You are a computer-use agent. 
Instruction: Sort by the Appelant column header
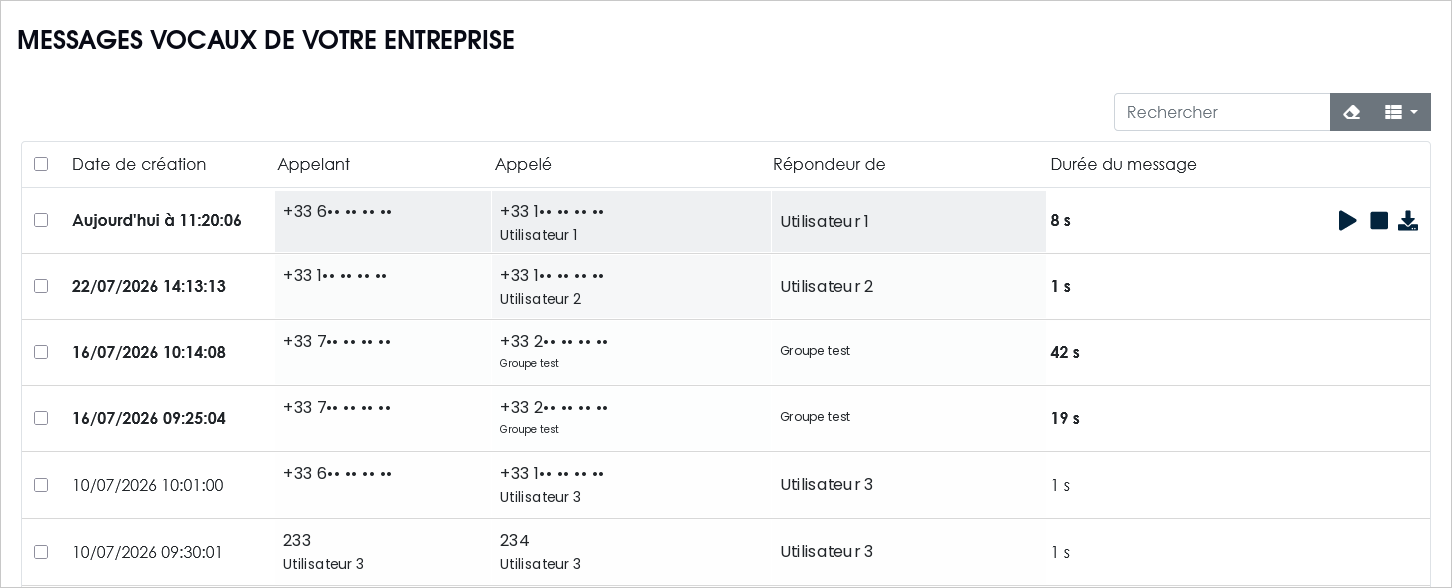(314, 164)
